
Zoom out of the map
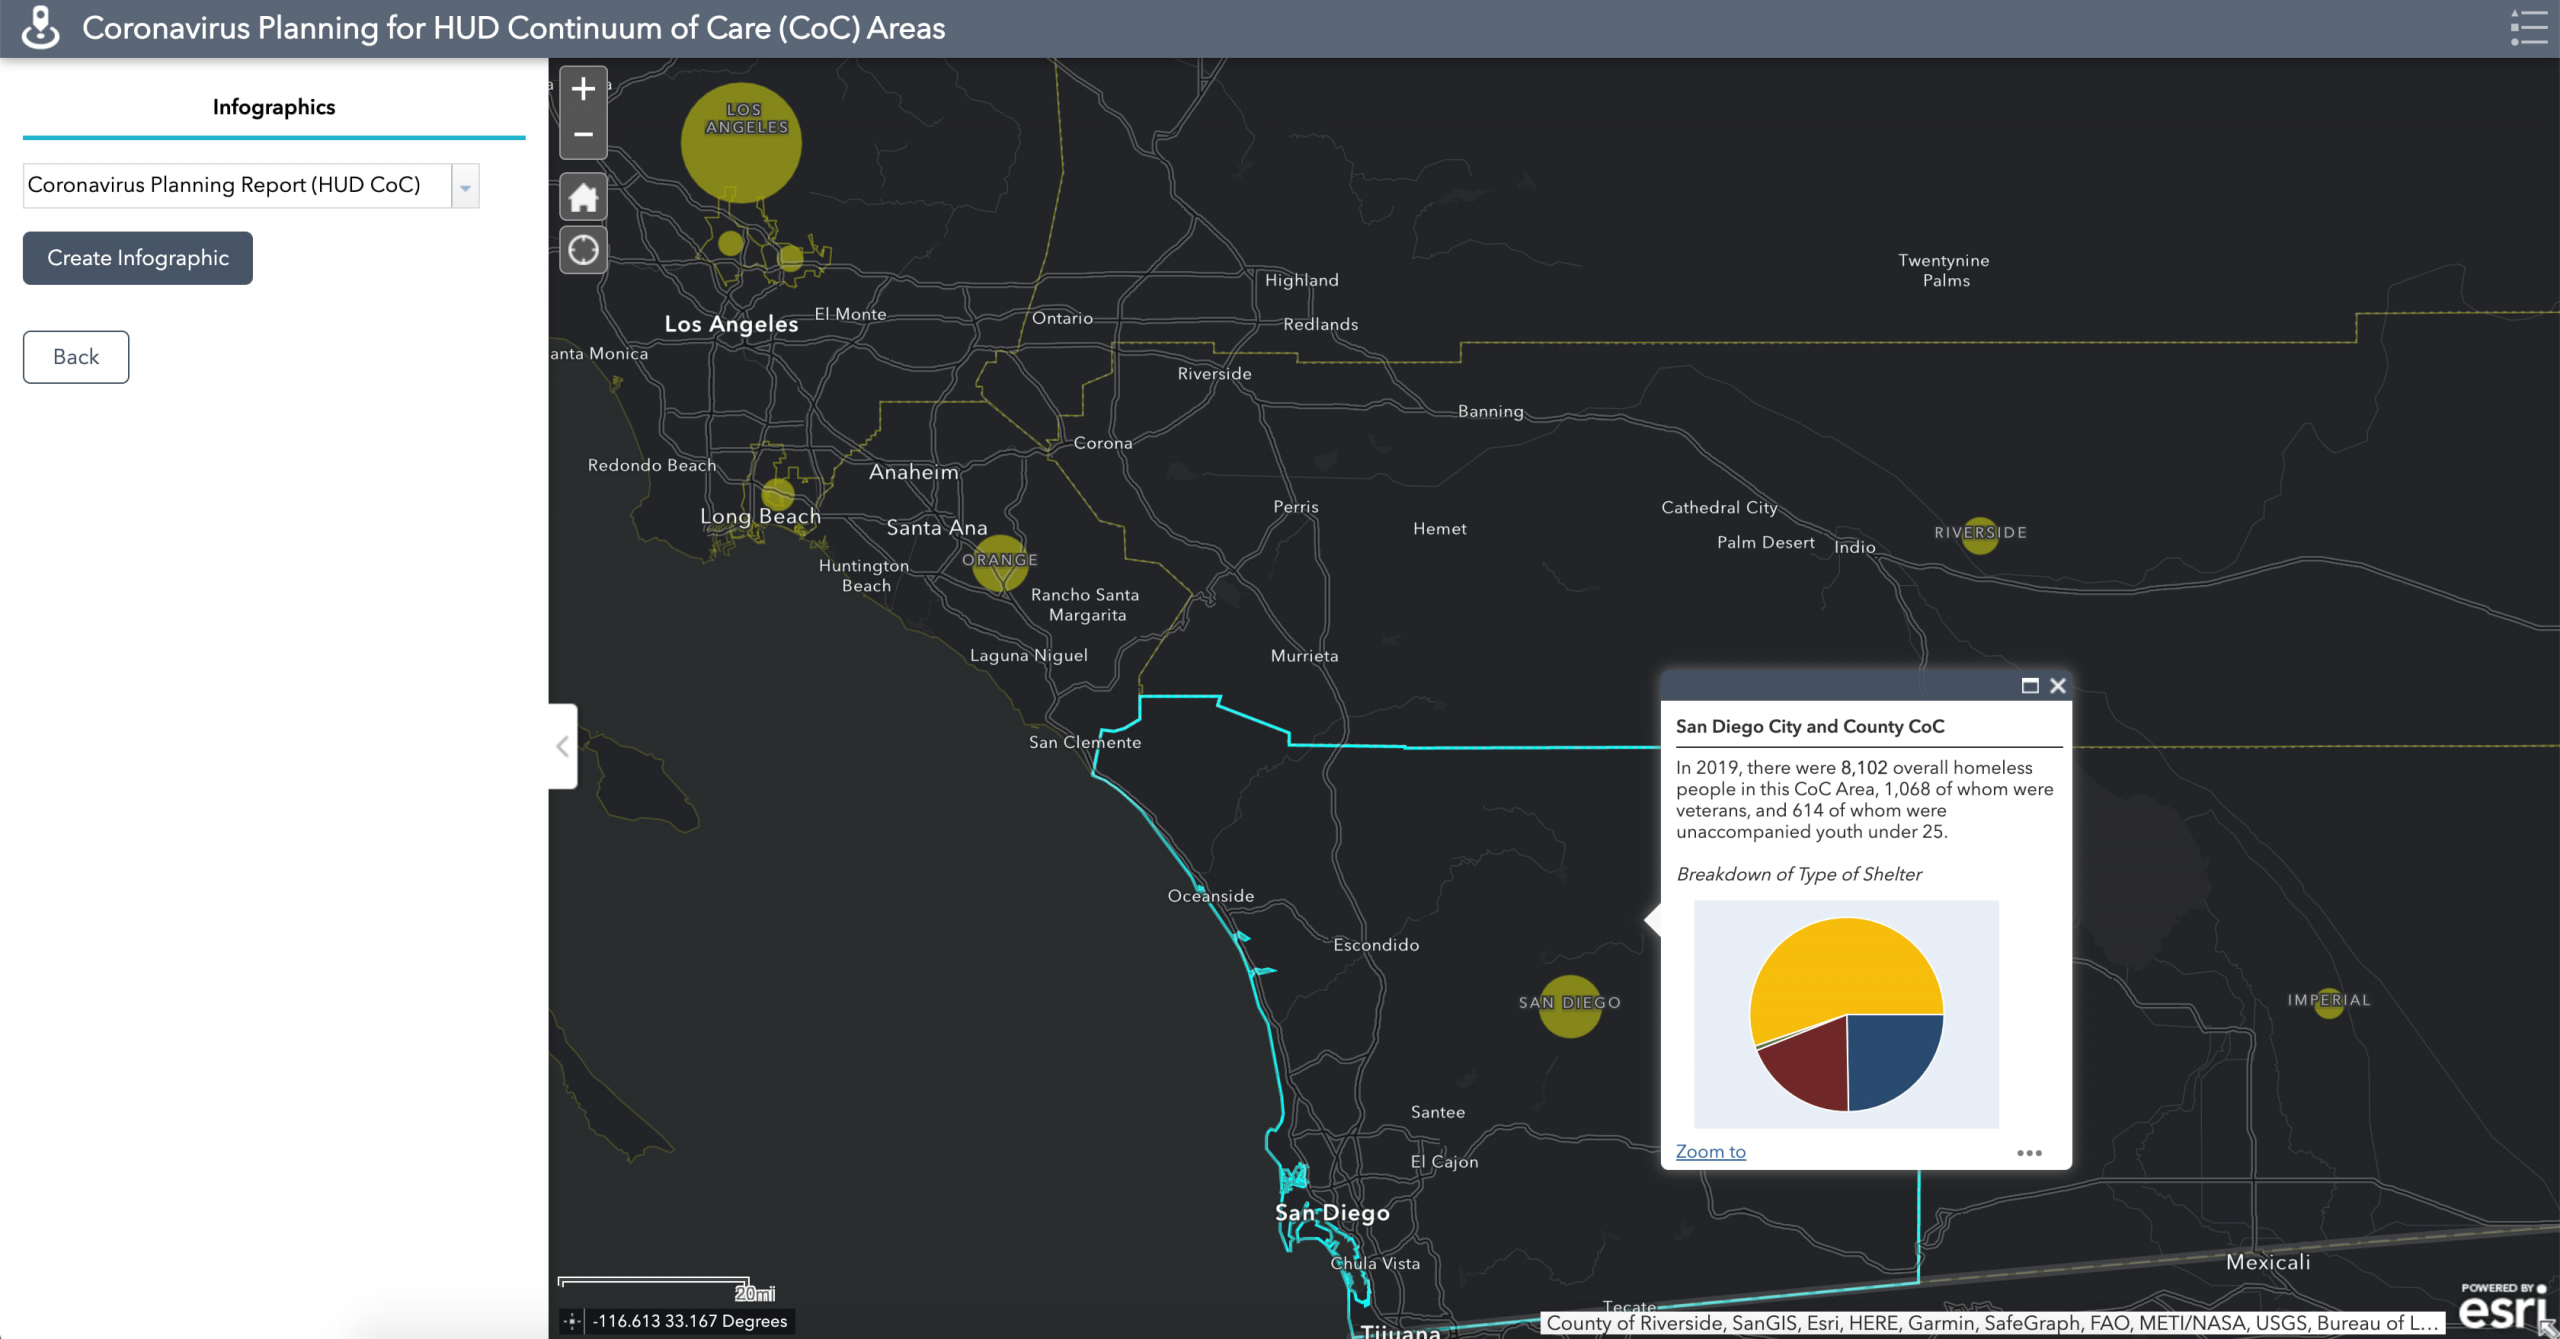(583, 134)
